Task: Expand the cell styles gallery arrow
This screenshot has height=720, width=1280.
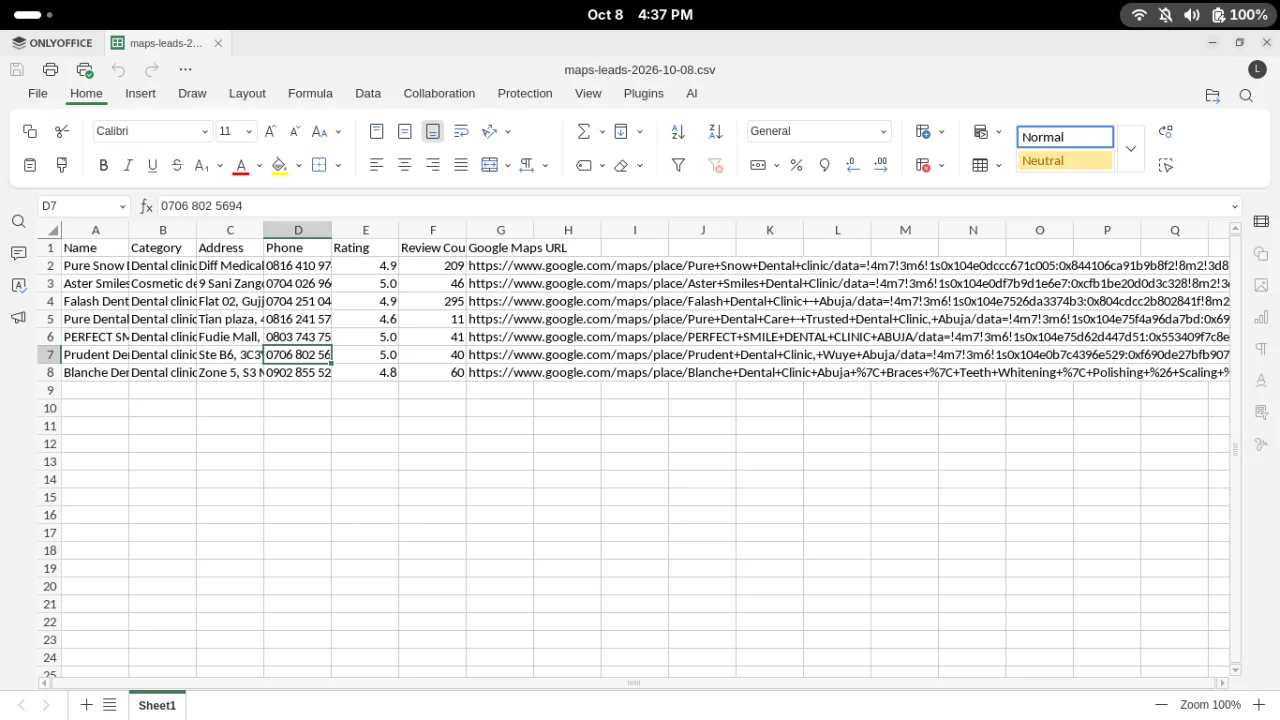Action: coord(1130,149)
